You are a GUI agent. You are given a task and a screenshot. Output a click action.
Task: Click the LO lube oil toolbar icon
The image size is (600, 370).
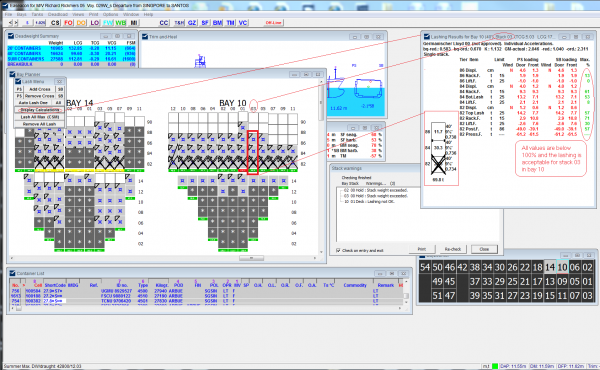pos(95,23)
